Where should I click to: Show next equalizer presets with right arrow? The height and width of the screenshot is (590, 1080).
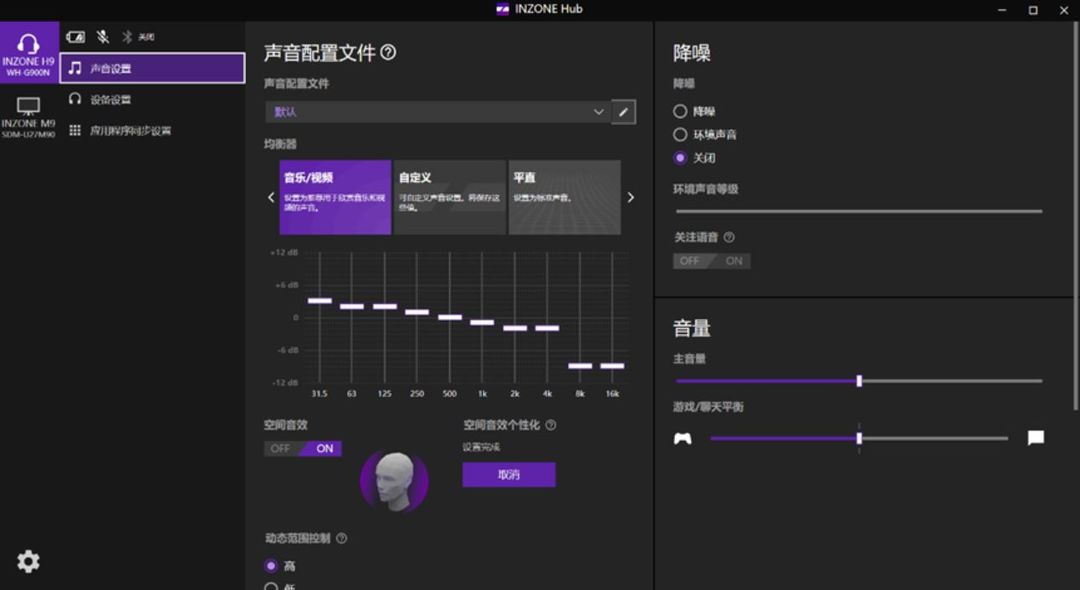pos(630,198)
